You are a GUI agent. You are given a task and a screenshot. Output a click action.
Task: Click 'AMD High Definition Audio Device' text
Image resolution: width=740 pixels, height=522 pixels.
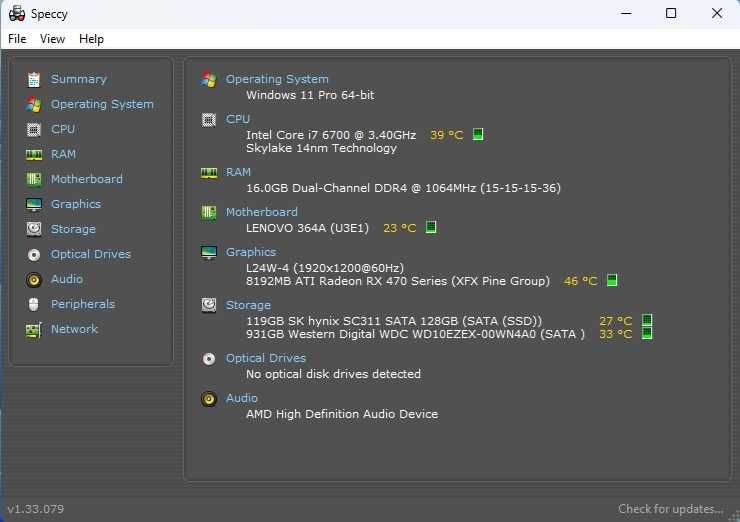point(342,414)
